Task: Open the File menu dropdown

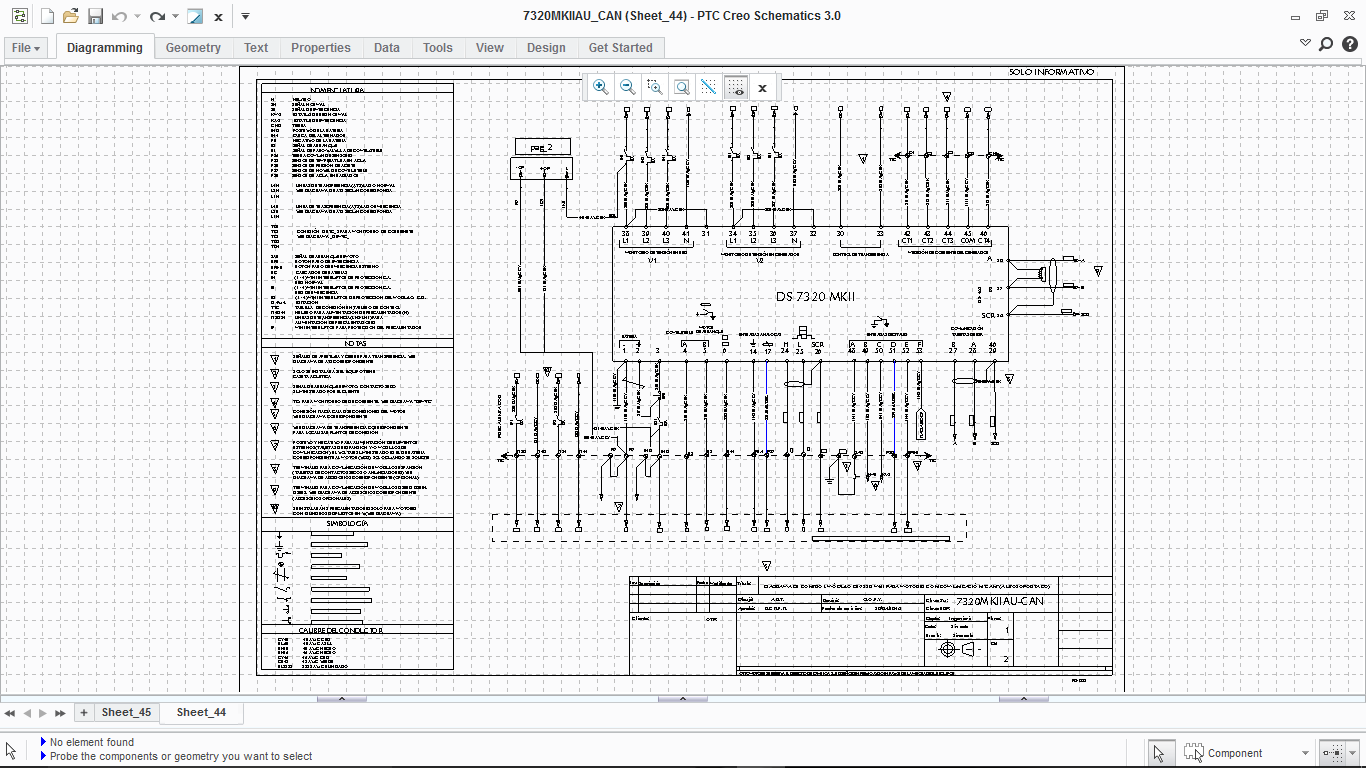Action: [26, 48]
